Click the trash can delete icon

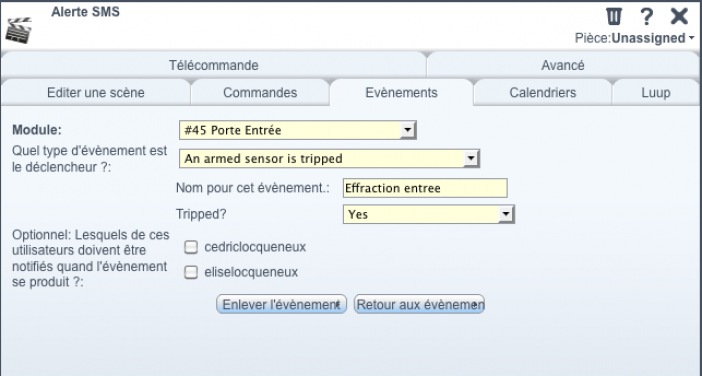point(614,17)
